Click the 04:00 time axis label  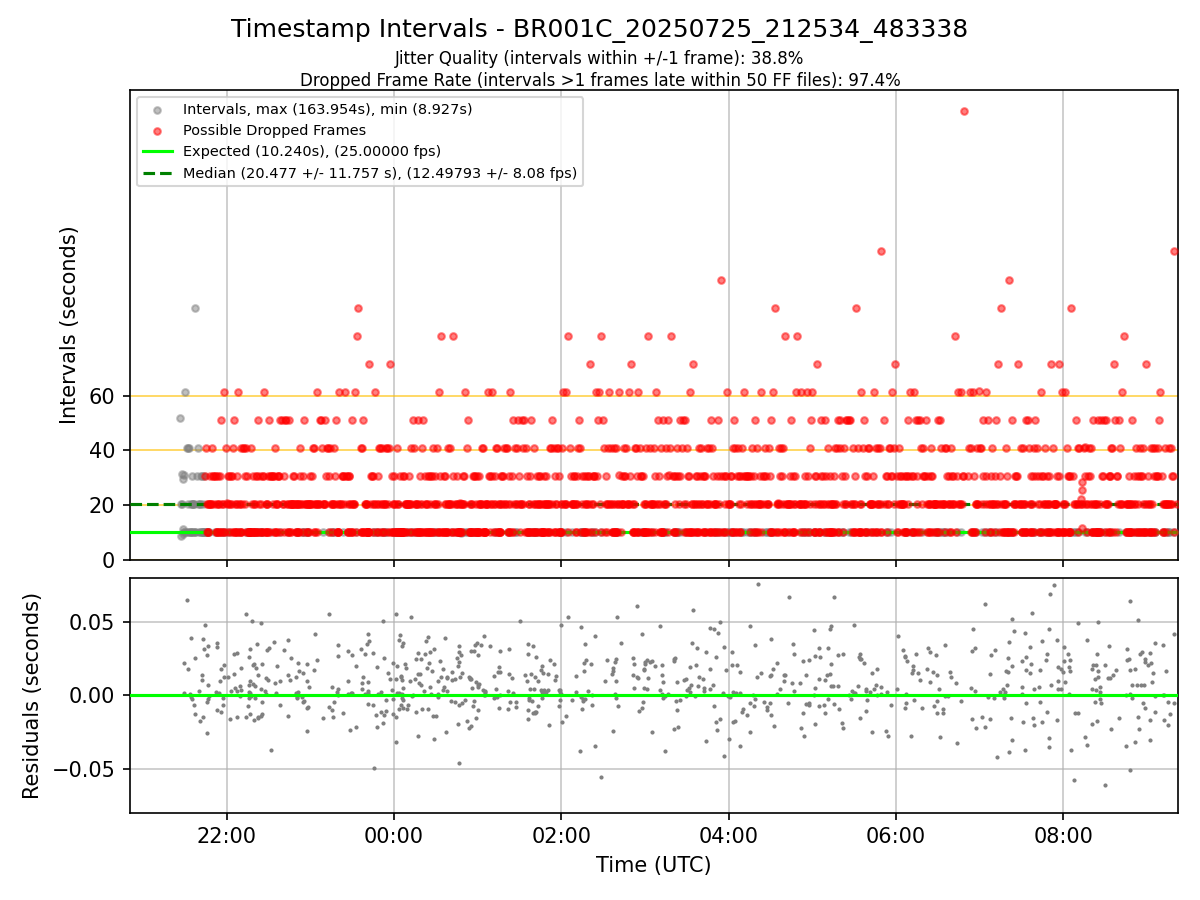728,834
